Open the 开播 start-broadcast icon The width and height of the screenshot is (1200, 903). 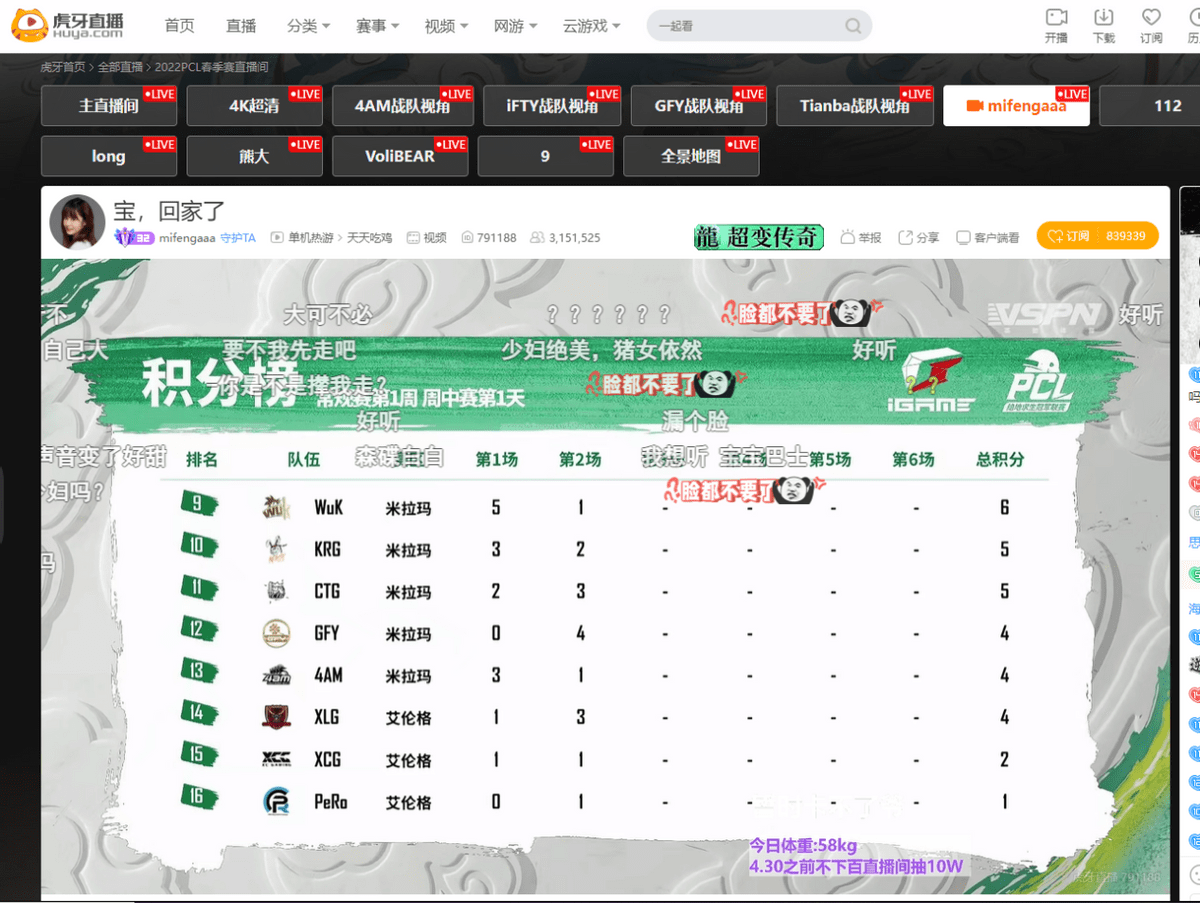(x=1056, y=26)
